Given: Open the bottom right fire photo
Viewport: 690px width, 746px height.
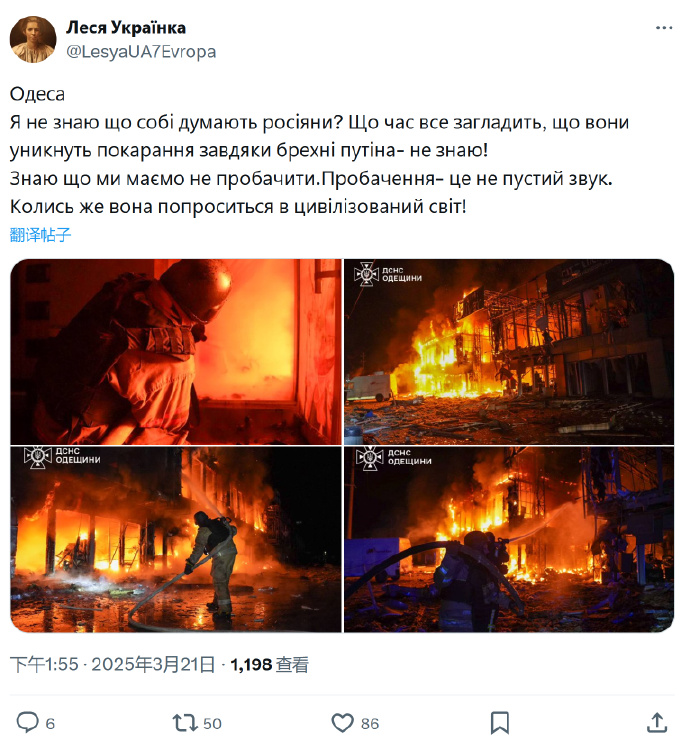Looking at the screenshot, I should 509,540.
